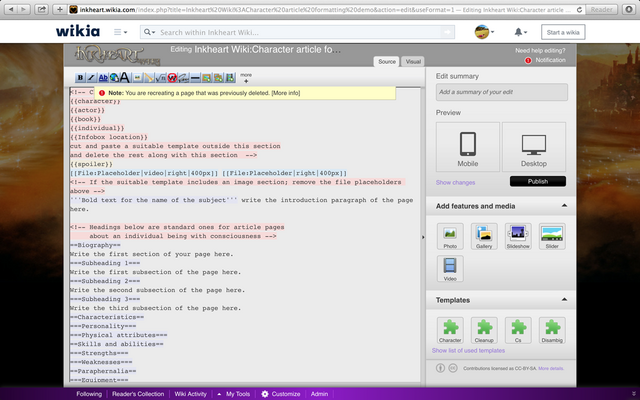Open Following in the bottom toolbar
This screenshot has height=400, width=640.
[x=89, y=394]
